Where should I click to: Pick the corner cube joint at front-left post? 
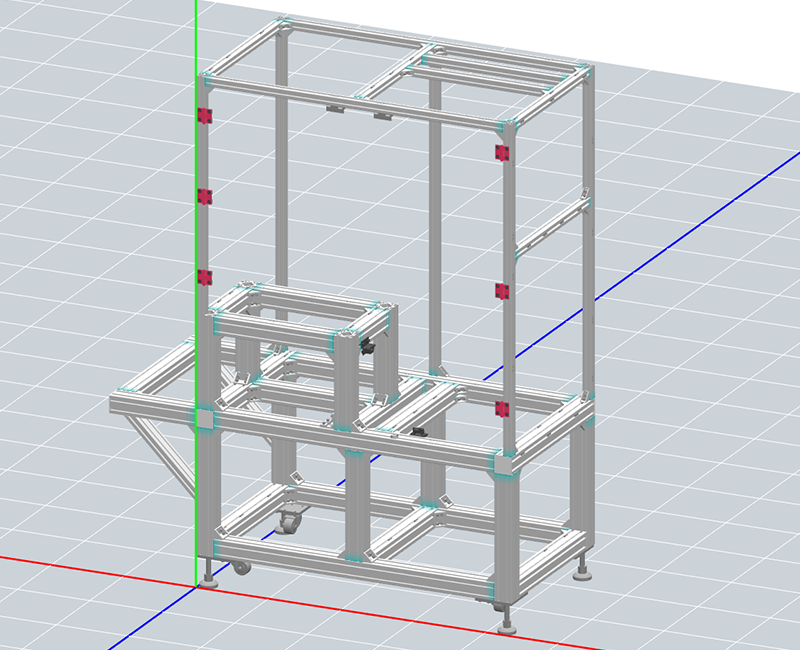205,418
